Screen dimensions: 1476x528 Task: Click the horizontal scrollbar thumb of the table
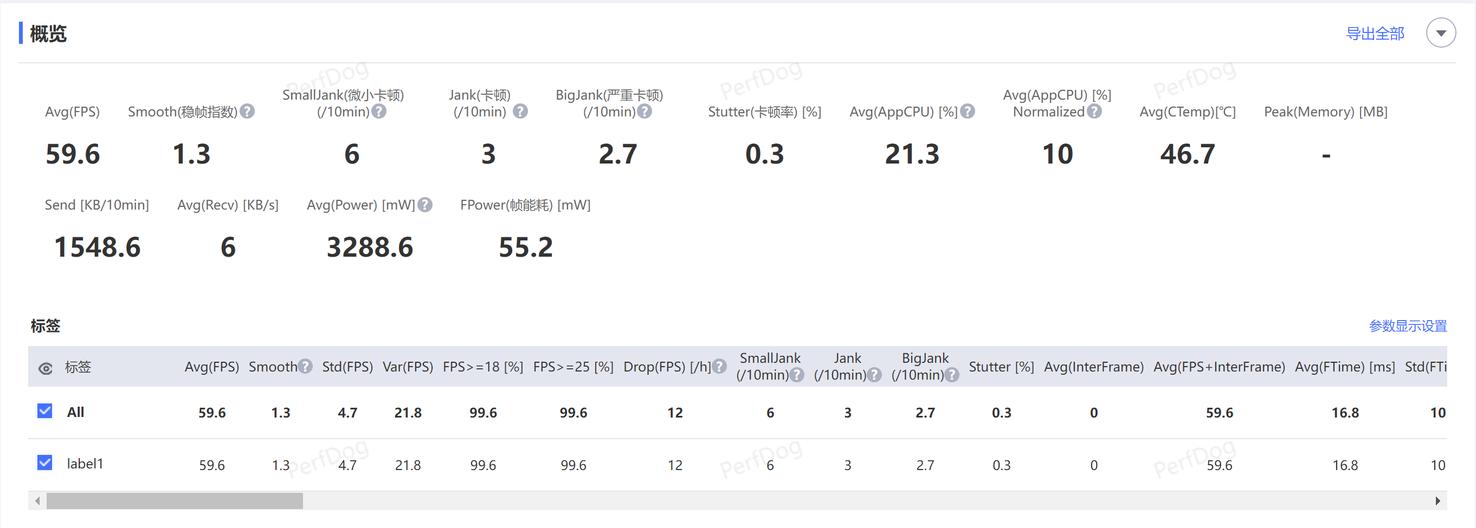(x=175, y=501)
